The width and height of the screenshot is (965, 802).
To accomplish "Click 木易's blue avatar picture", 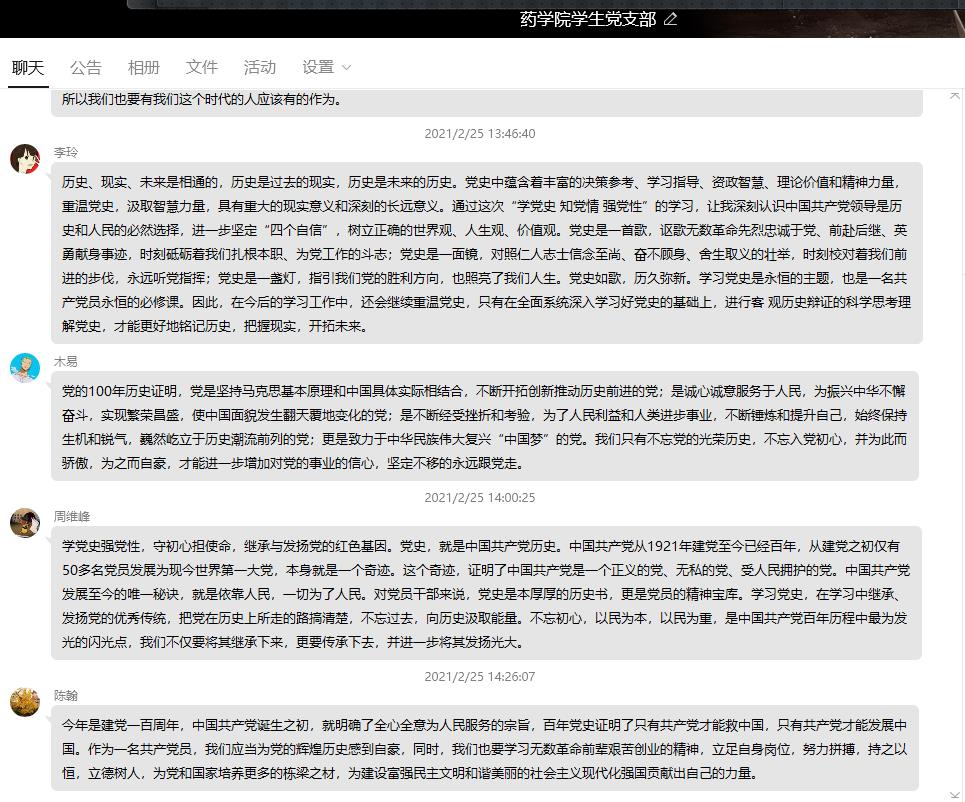I will click(25, 368).
